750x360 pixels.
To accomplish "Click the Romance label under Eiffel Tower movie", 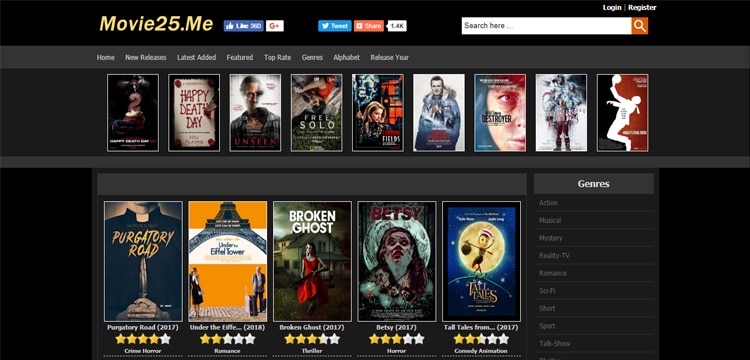I will coord(227,351).
